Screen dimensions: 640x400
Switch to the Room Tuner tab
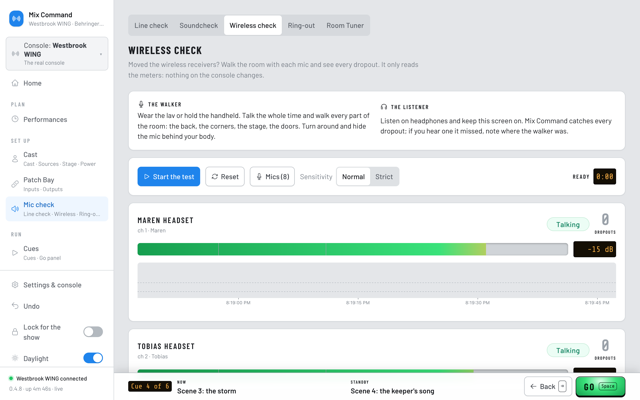click(345, 25)
